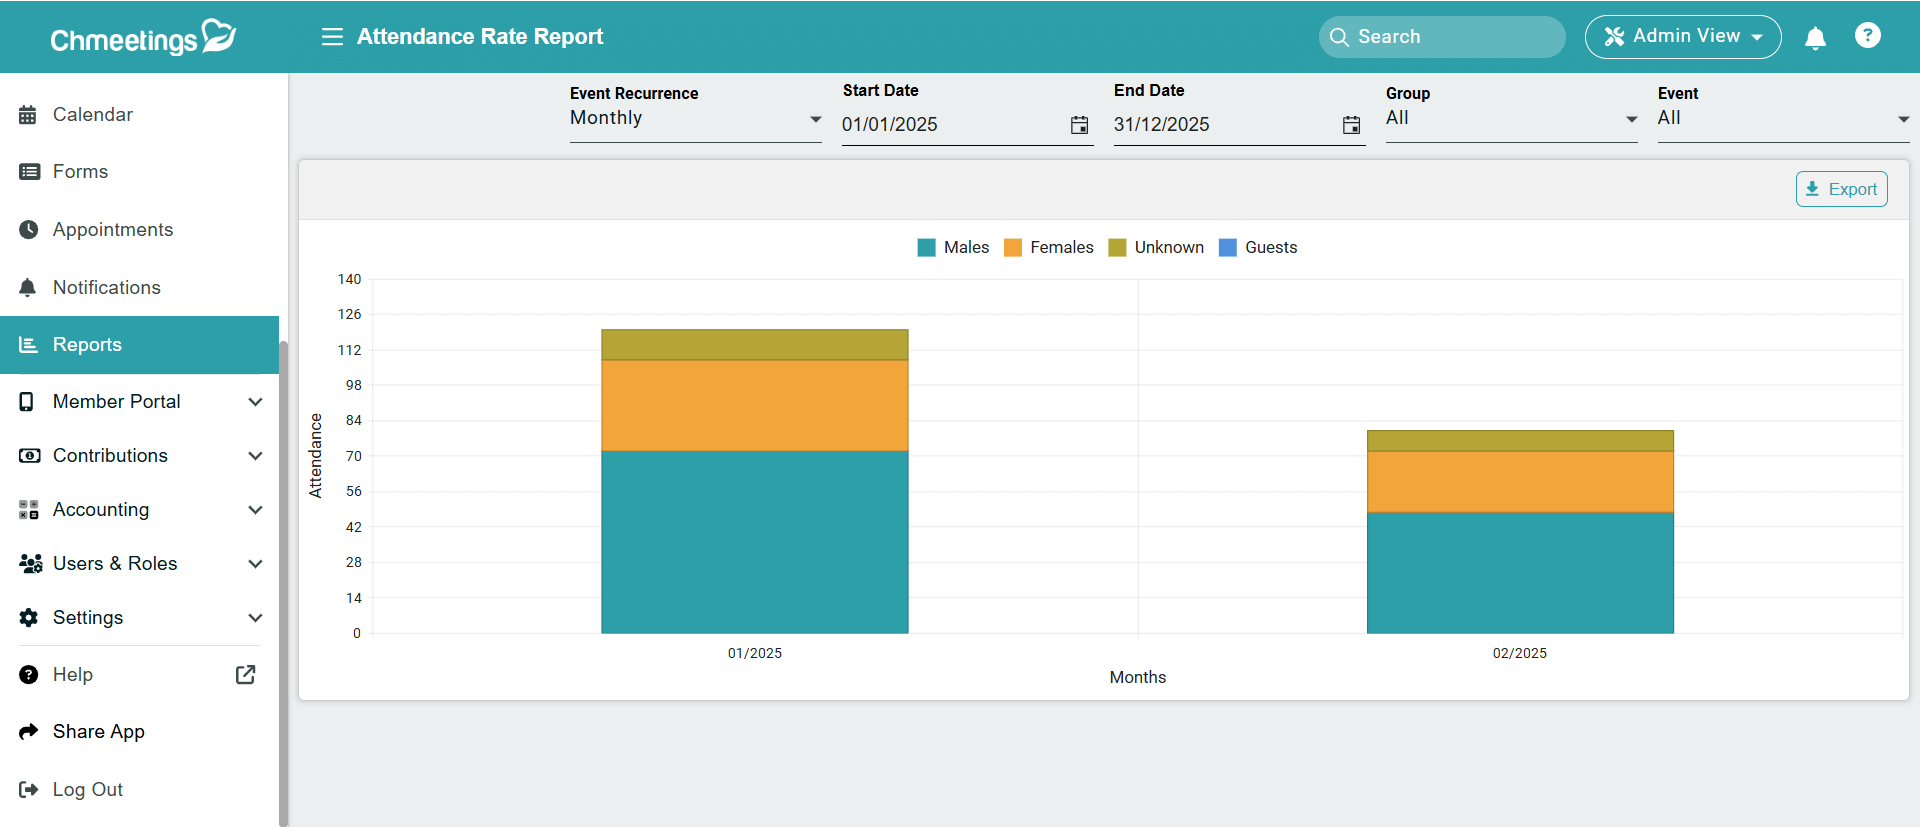1920x827 pixels.
Task: Click the download icon on Export
Action: [1812, 189]
